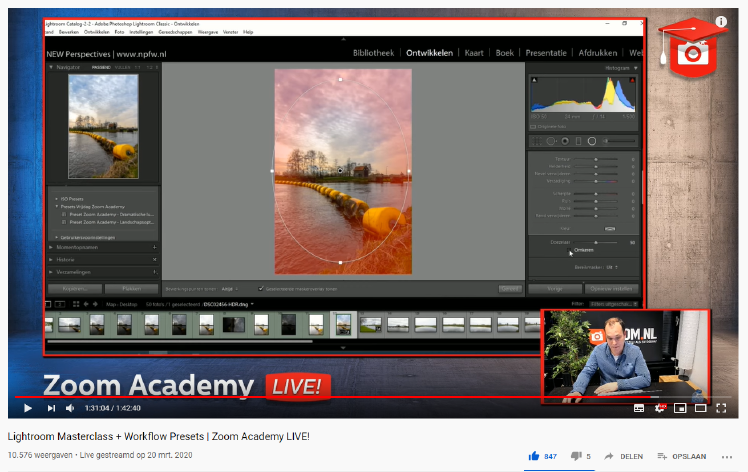Add a snapshot with Momentopnamen plus icon
This screenshot has width=748, height=472.
pyautogui.click(x=155, y=247)
